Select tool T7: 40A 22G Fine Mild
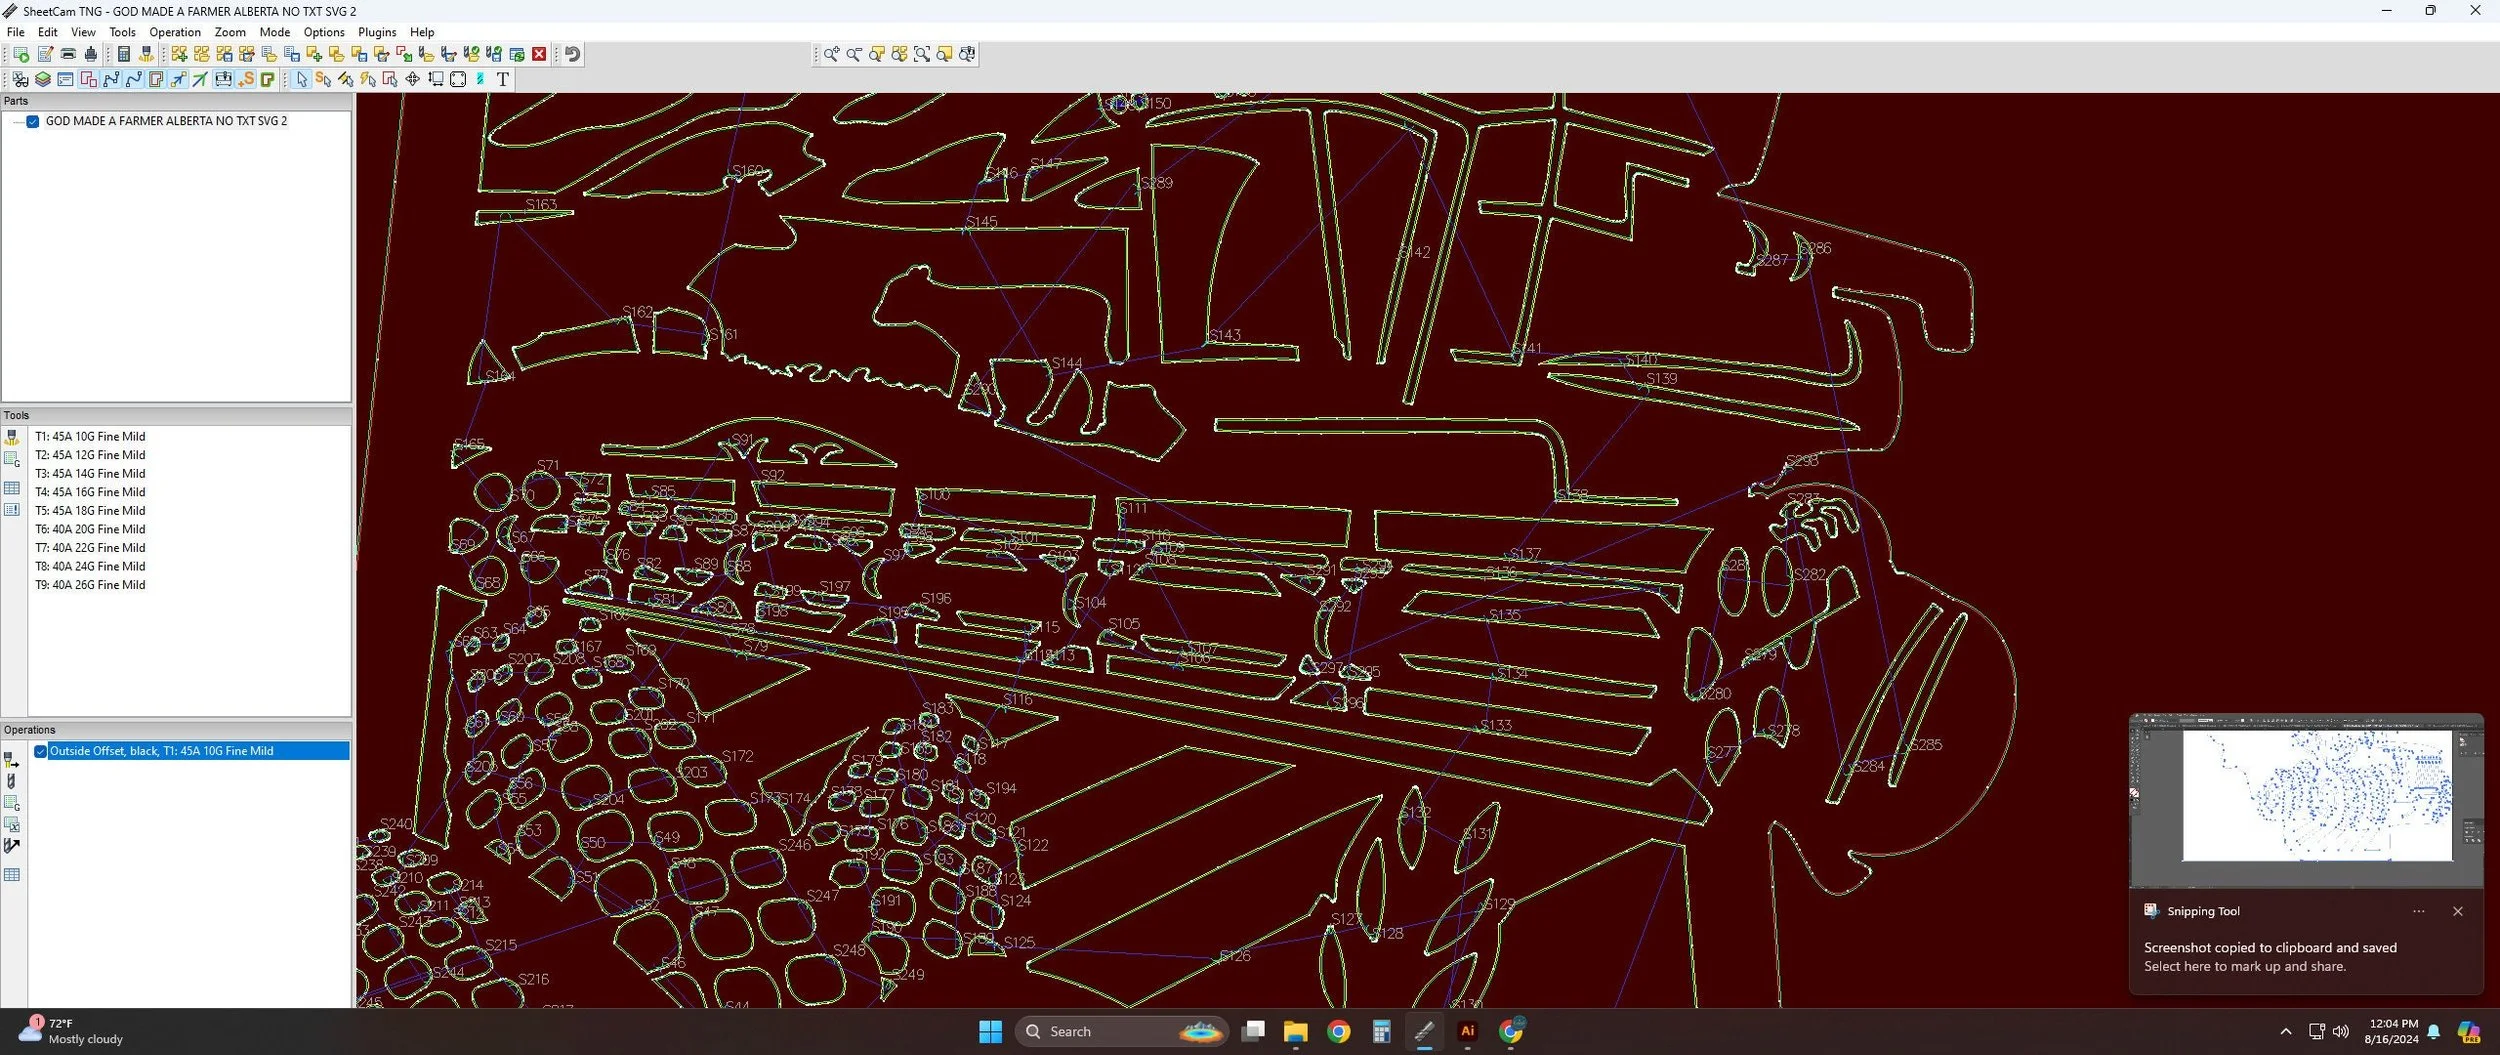 pos(90,548)
